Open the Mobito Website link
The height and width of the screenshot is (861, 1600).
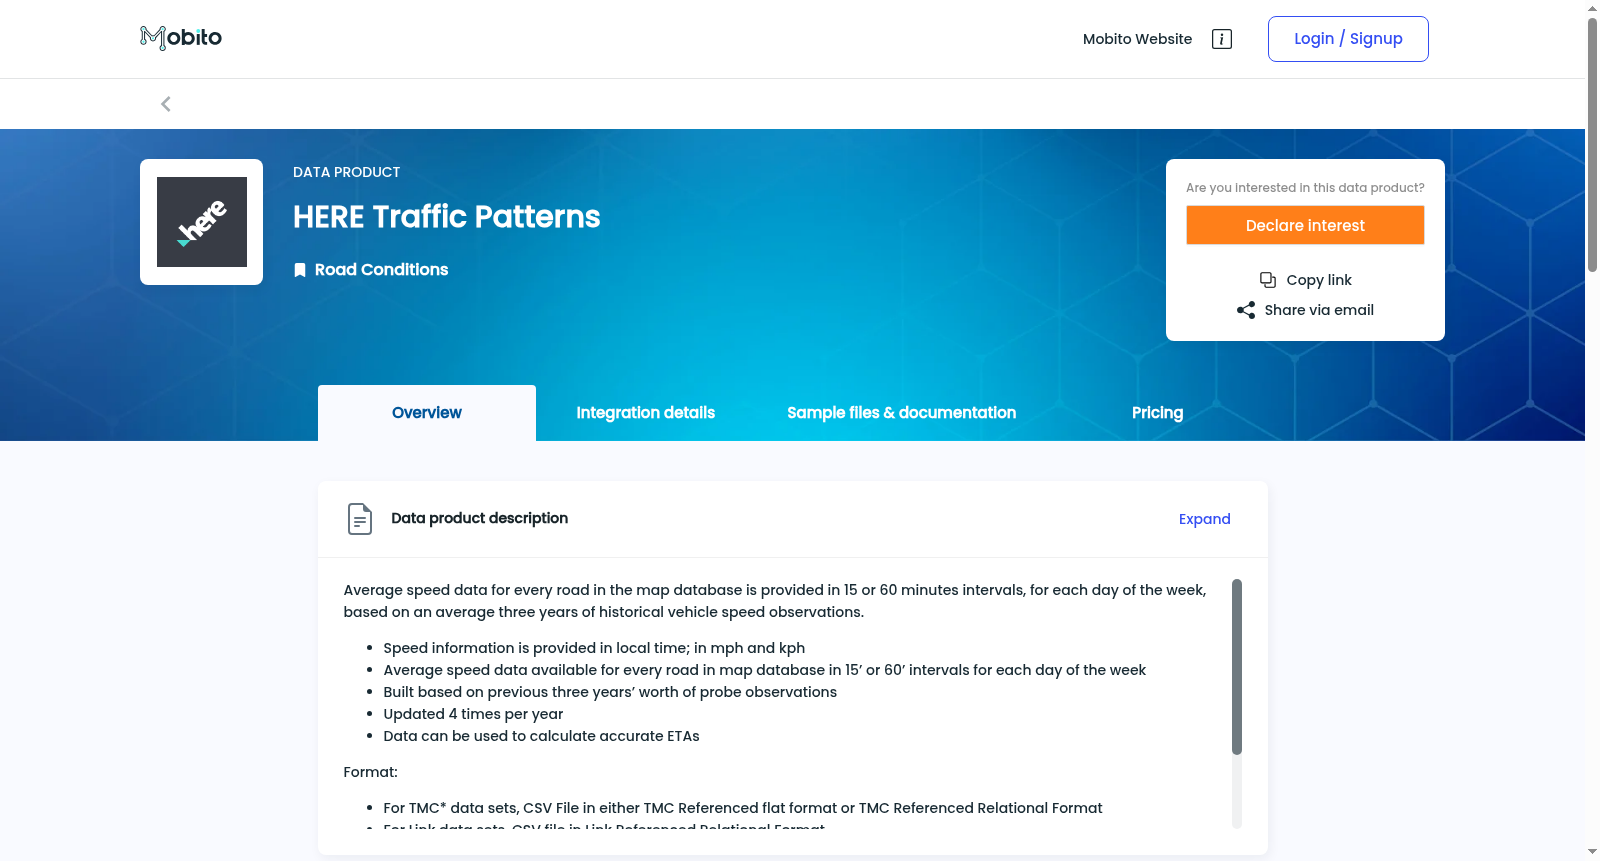tap(1138, 39)
